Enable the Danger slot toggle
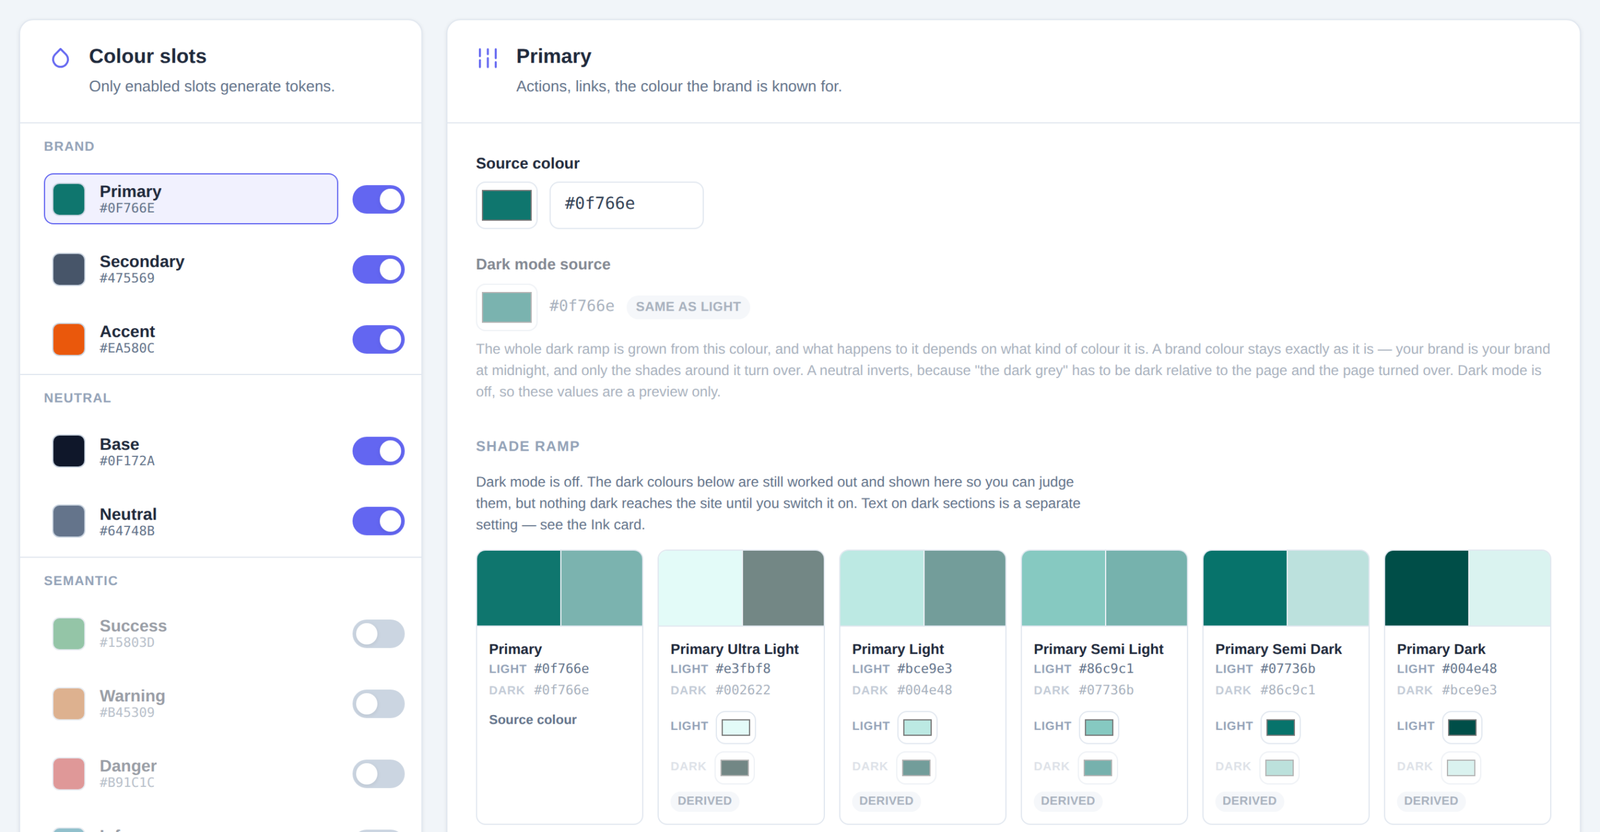 (x=378, y=773)
